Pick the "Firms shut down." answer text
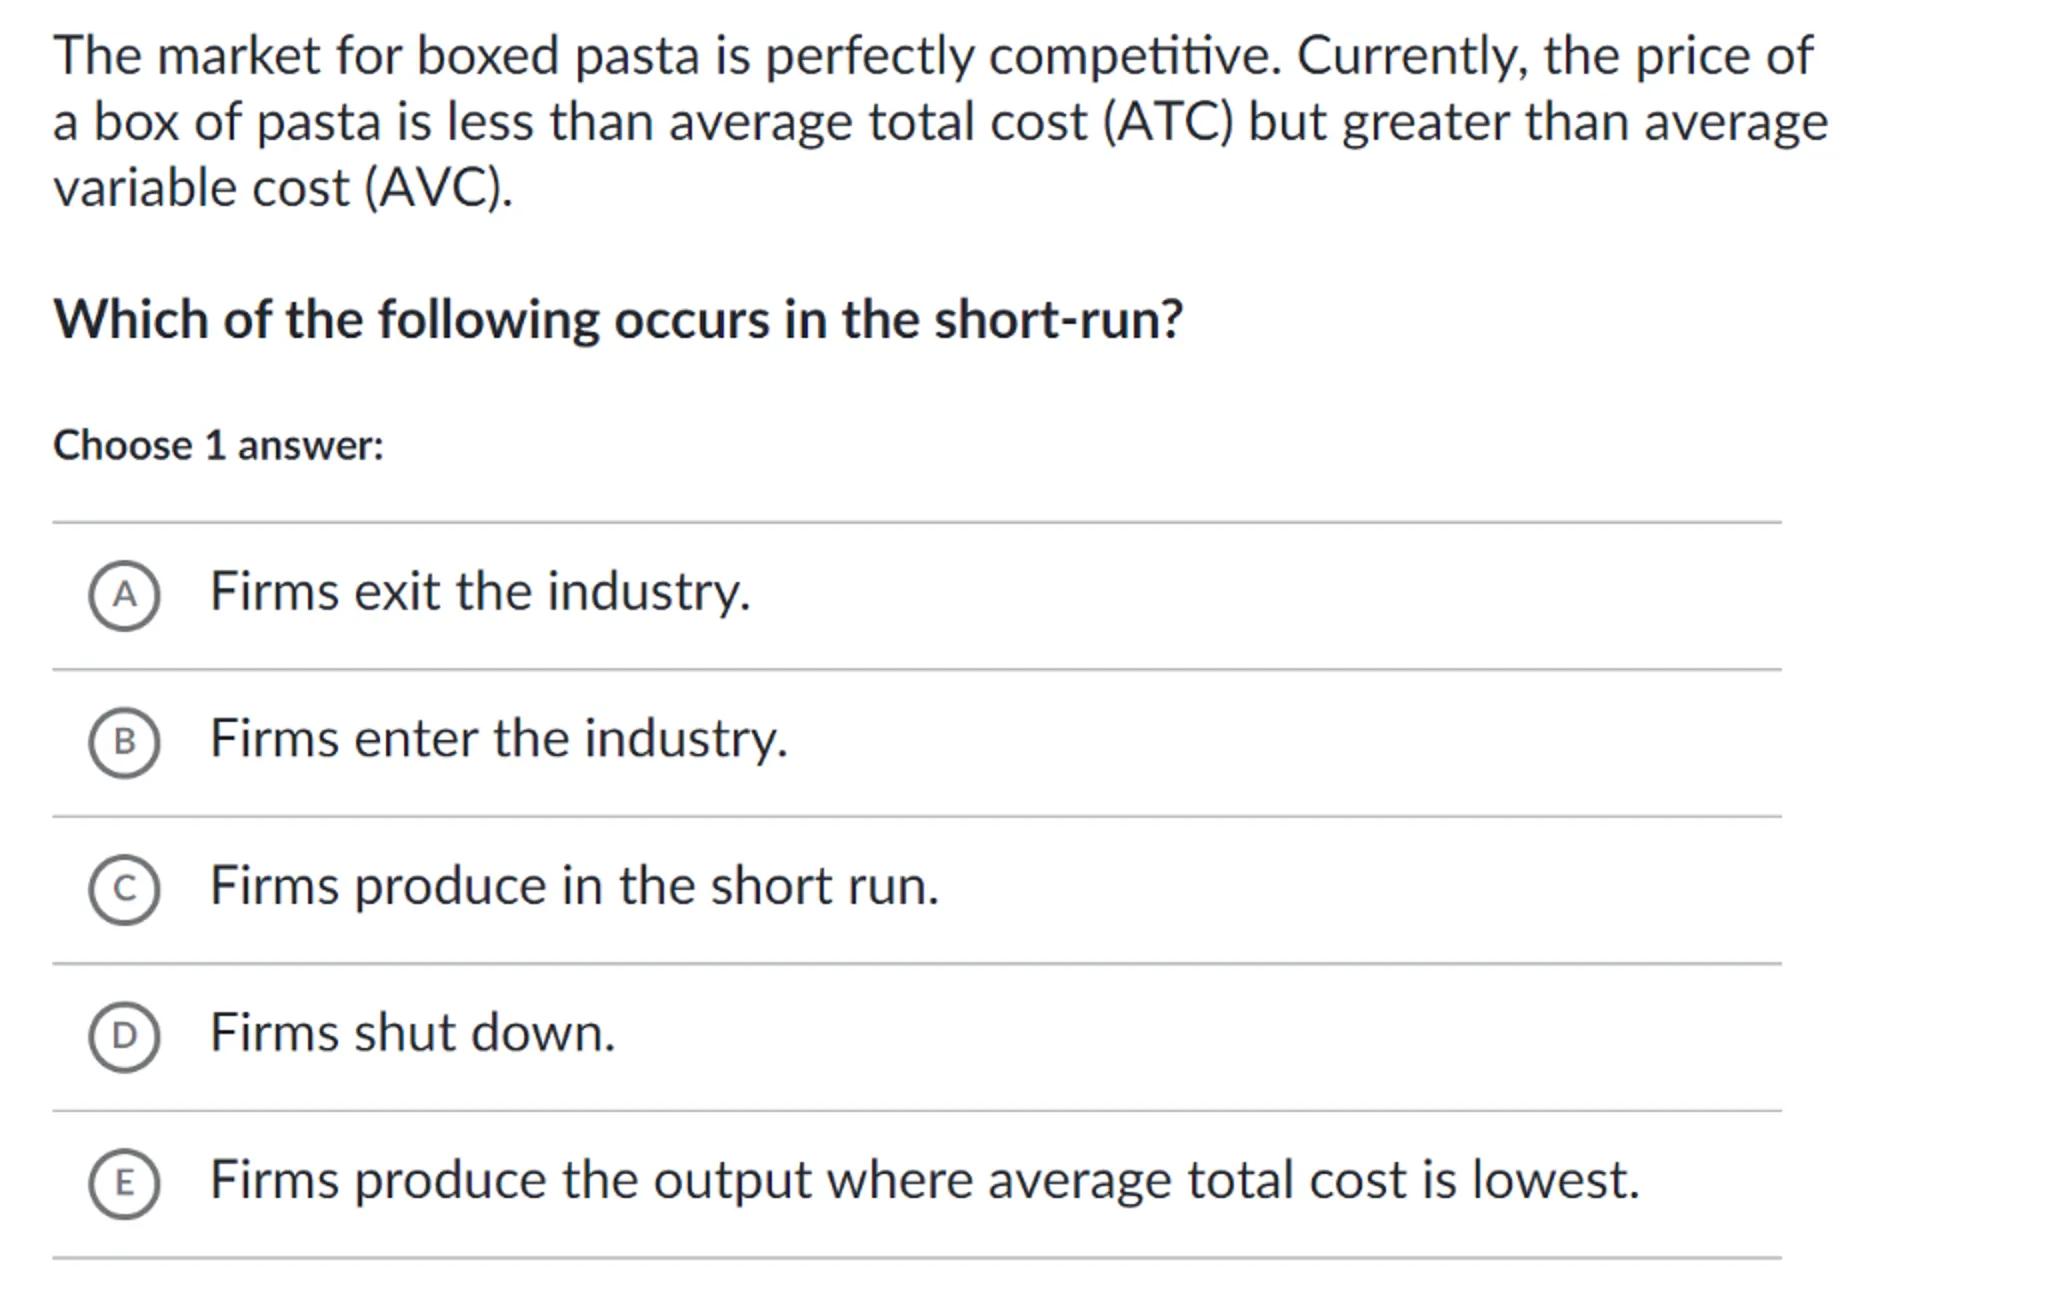The height and width of the screenshot is (1293, 2047). (x=412, y=1033)
